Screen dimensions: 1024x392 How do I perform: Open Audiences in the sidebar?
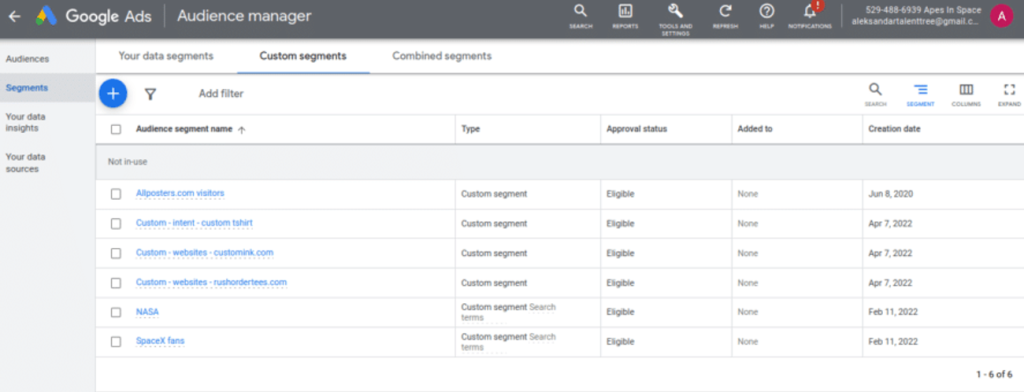[x=27, y=59]
